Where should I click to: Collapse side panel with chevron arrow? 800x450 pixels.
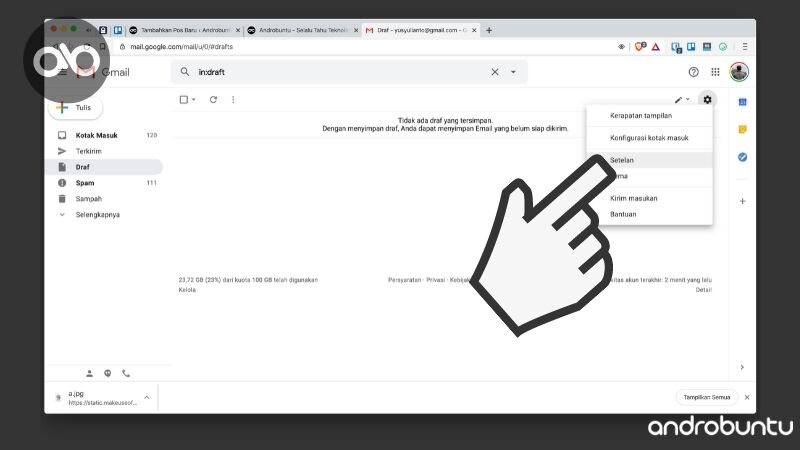(x=742, y=367)
